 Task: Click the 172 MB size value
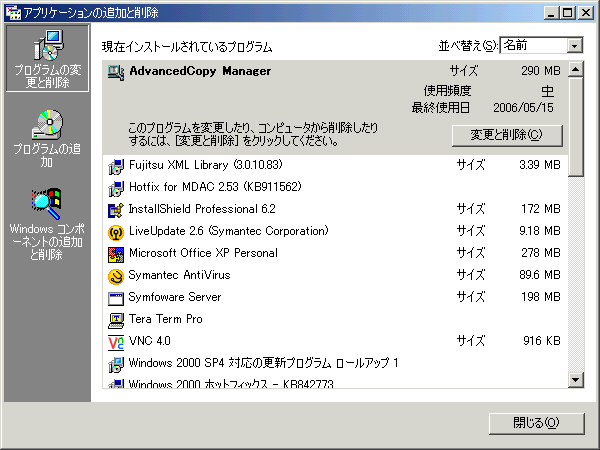[541, 209]
